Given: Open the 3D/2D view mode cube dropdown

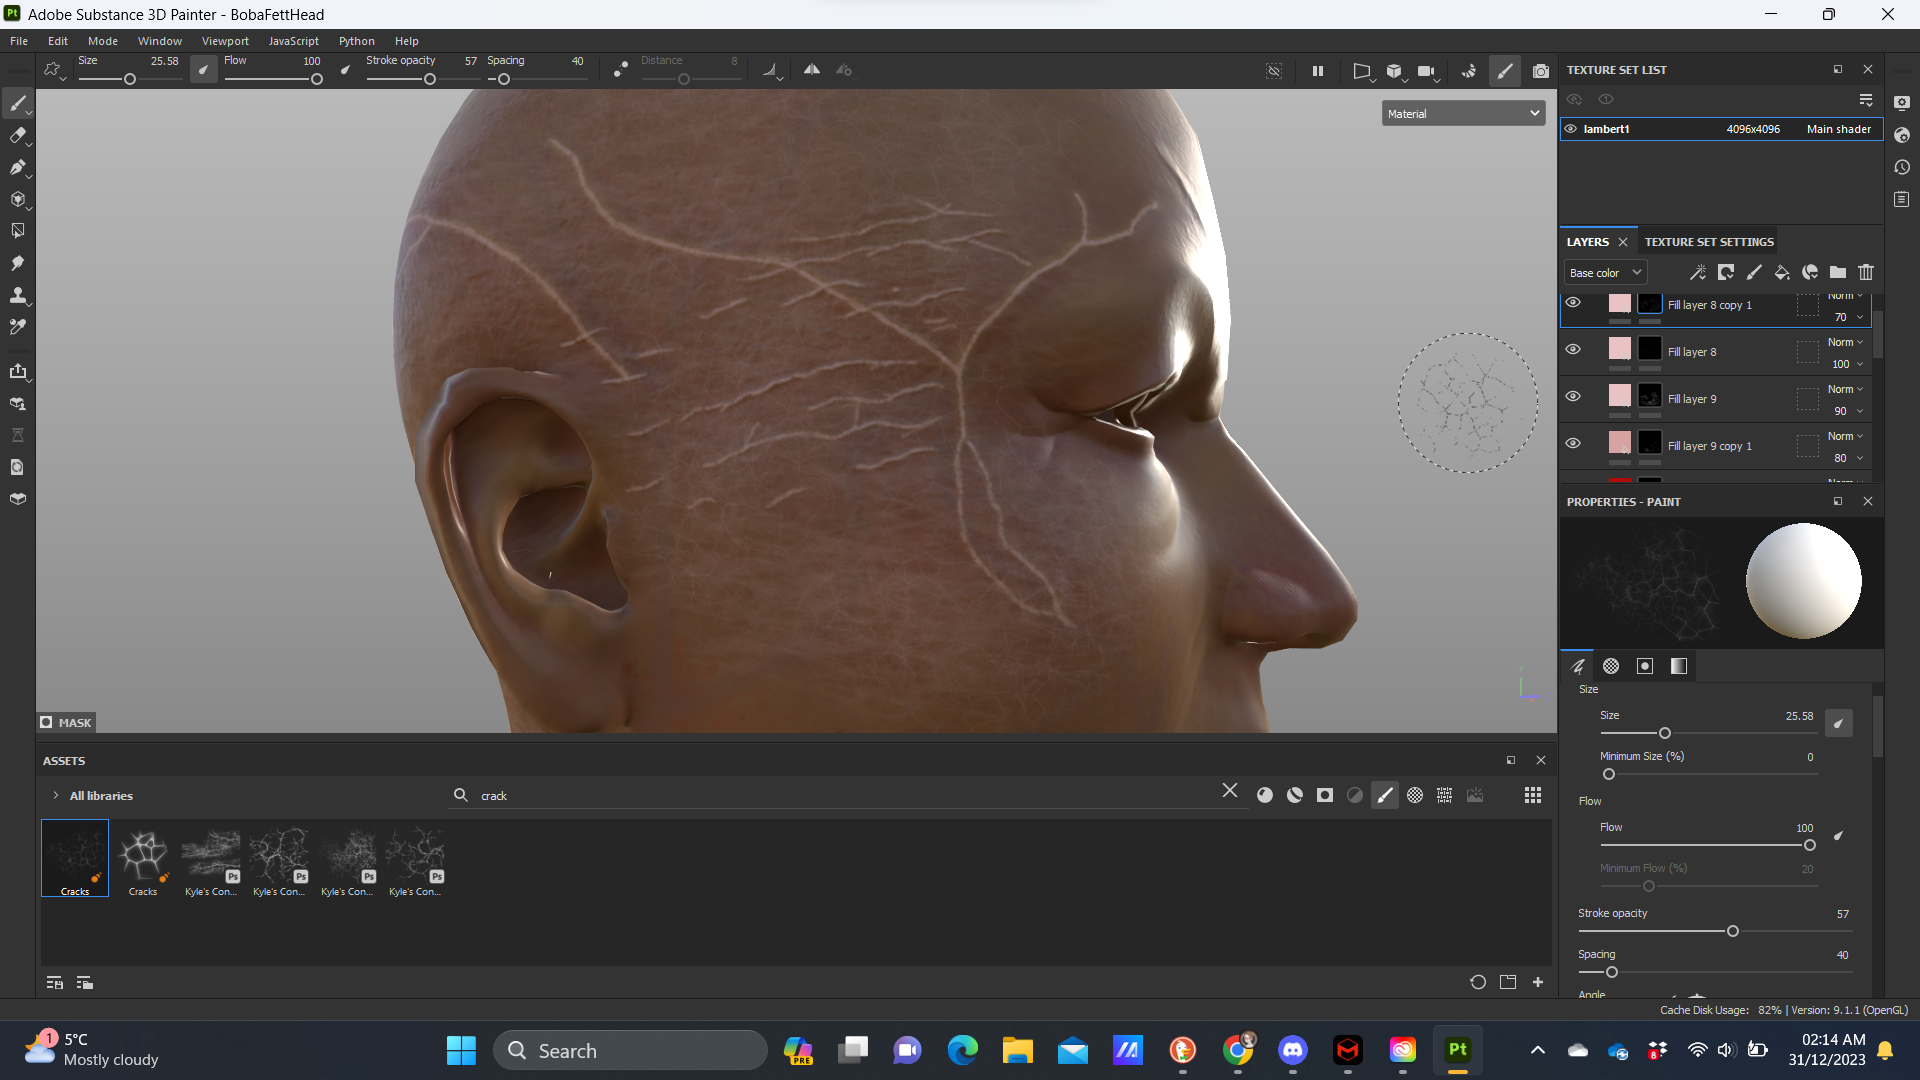Looking at the screenshot, I should coord(1396,71).
